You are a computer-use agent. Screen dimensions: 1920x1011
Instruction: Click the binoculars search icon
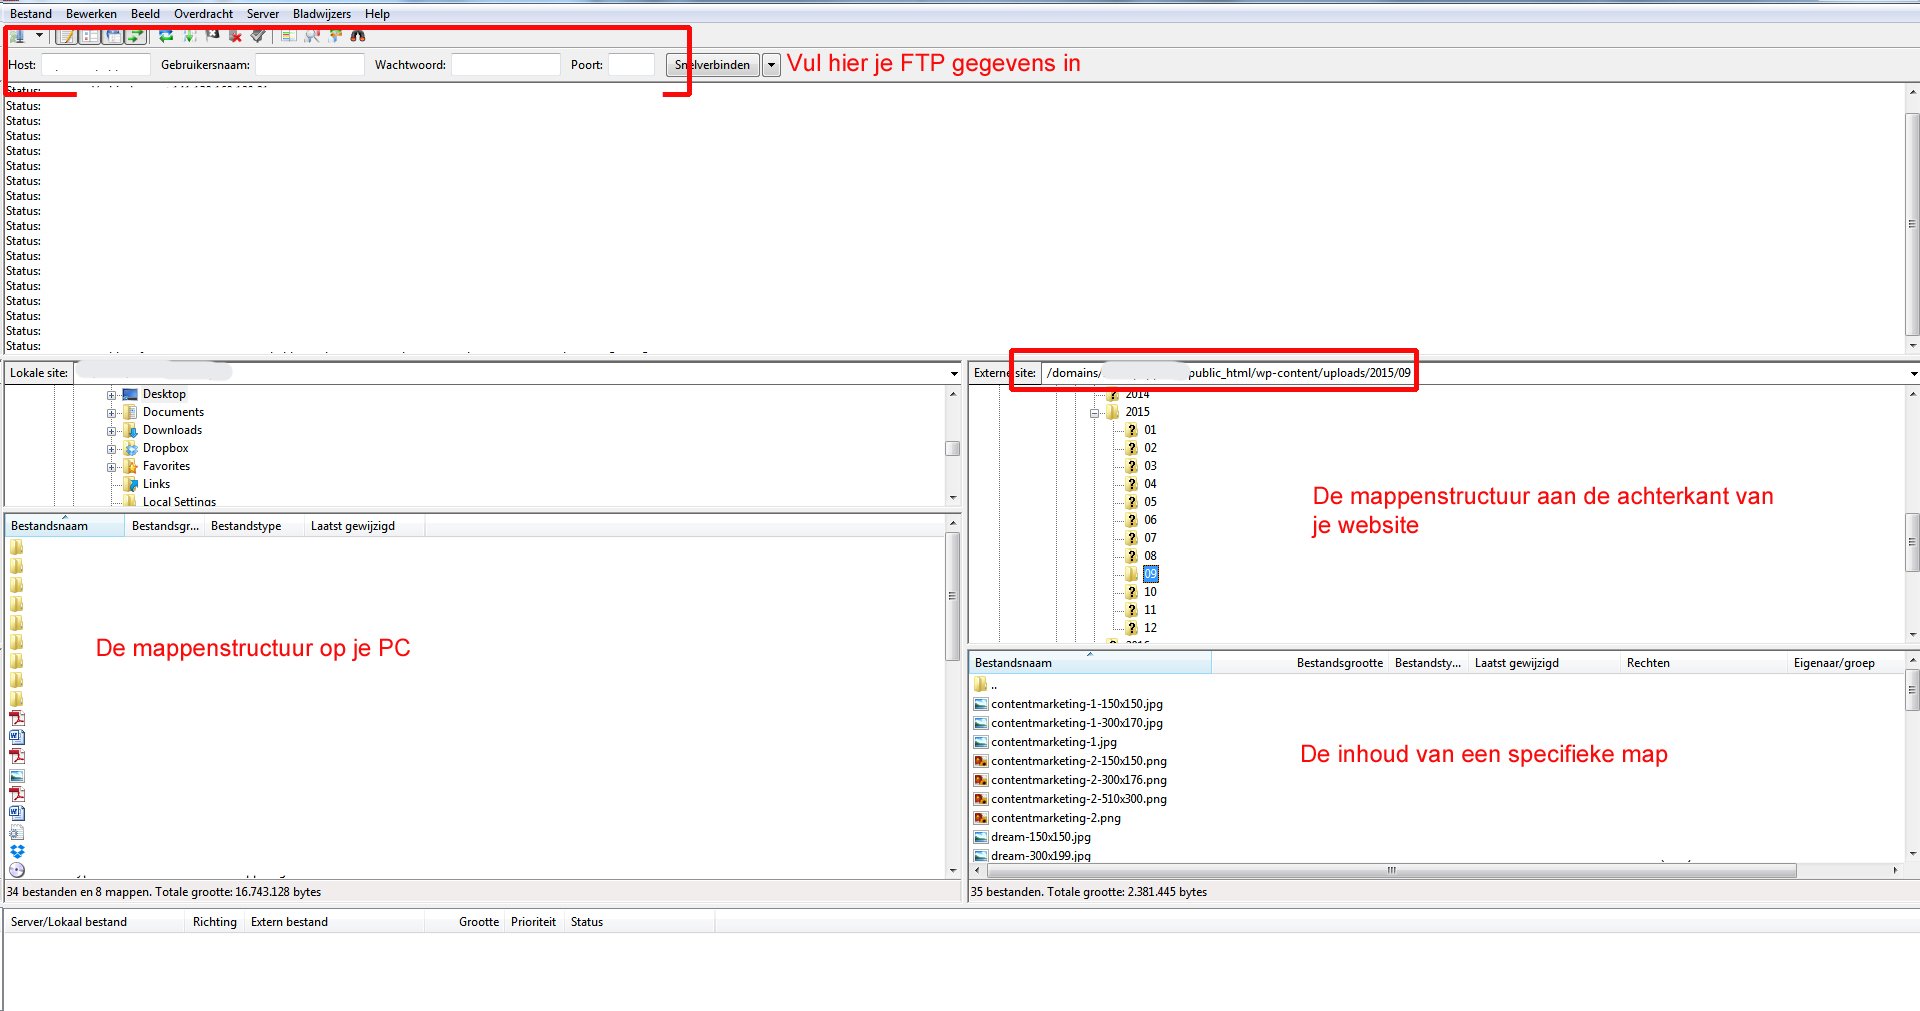[358, 36]
